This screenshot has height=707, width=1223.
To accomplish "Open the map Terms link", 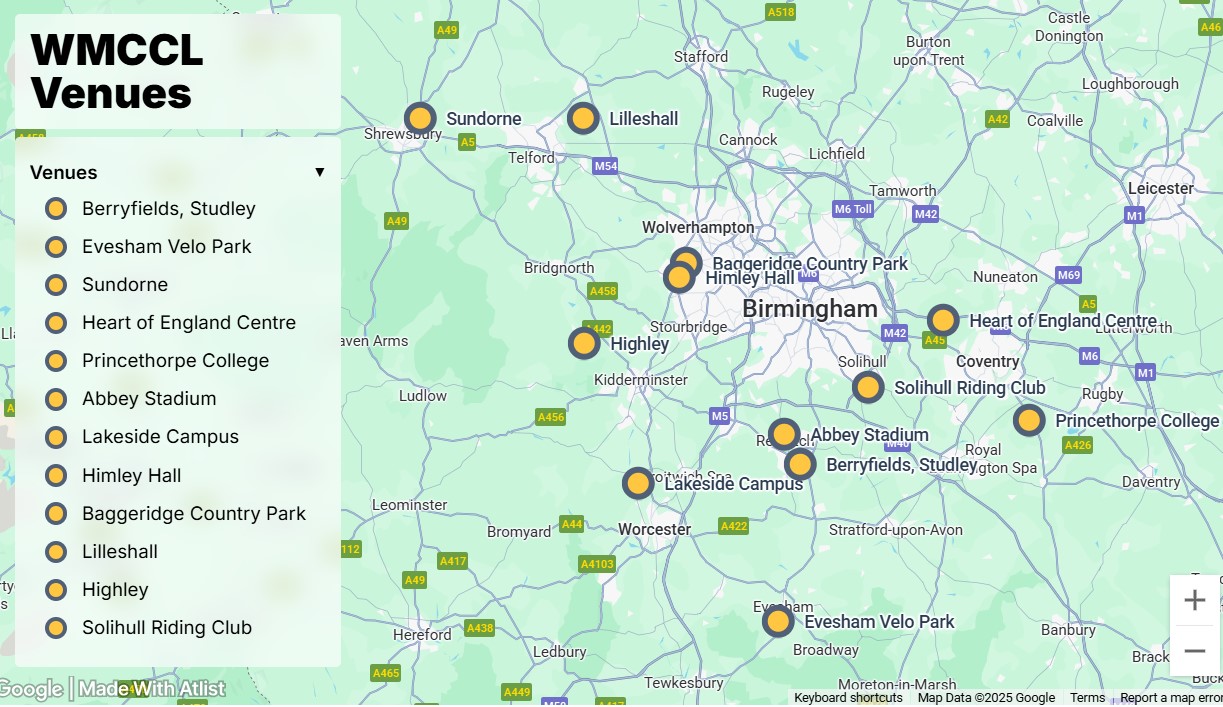I will click(1087, 698).
